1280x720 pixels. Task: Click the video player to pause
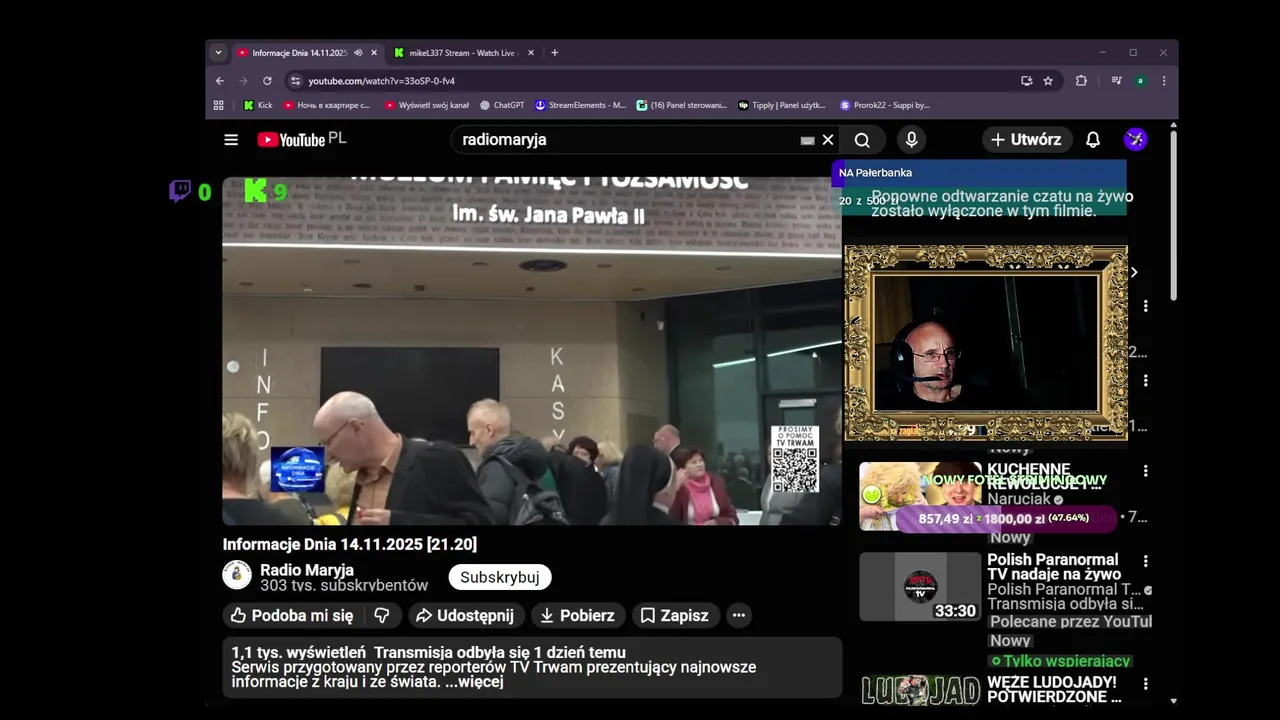tap(531, 351)
